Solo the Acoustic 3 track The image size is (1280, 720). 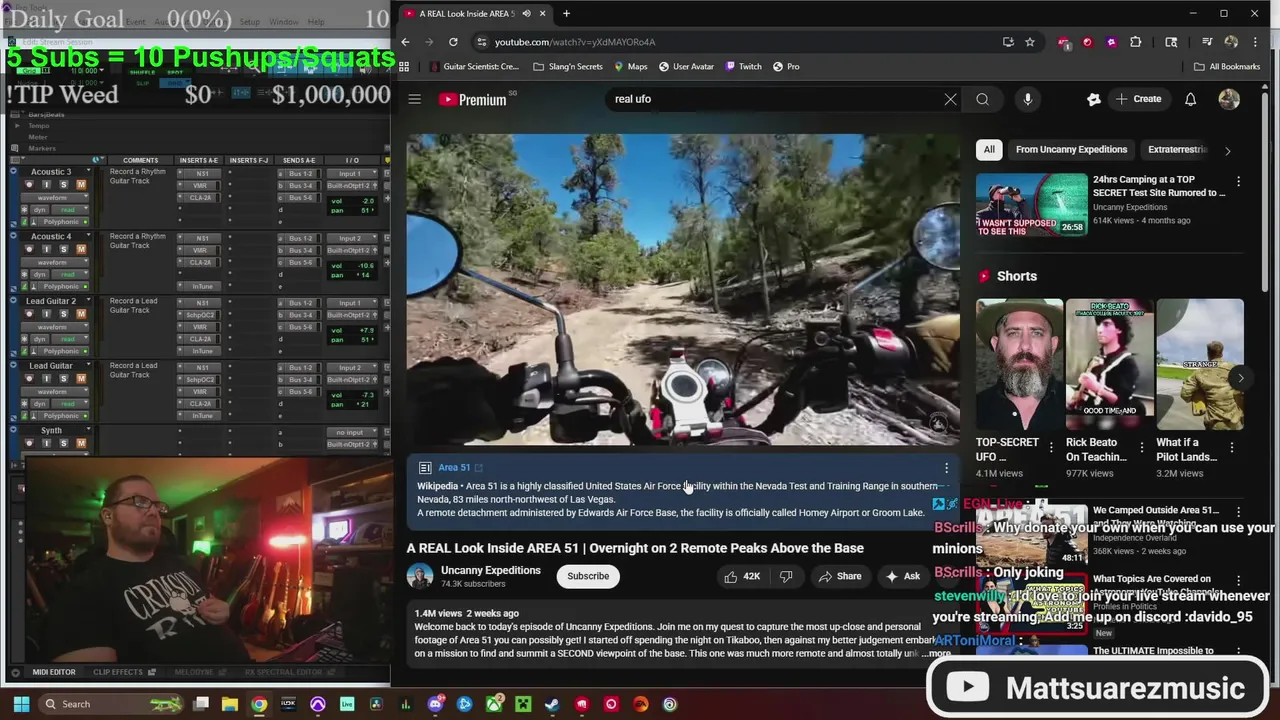[63, 184]
